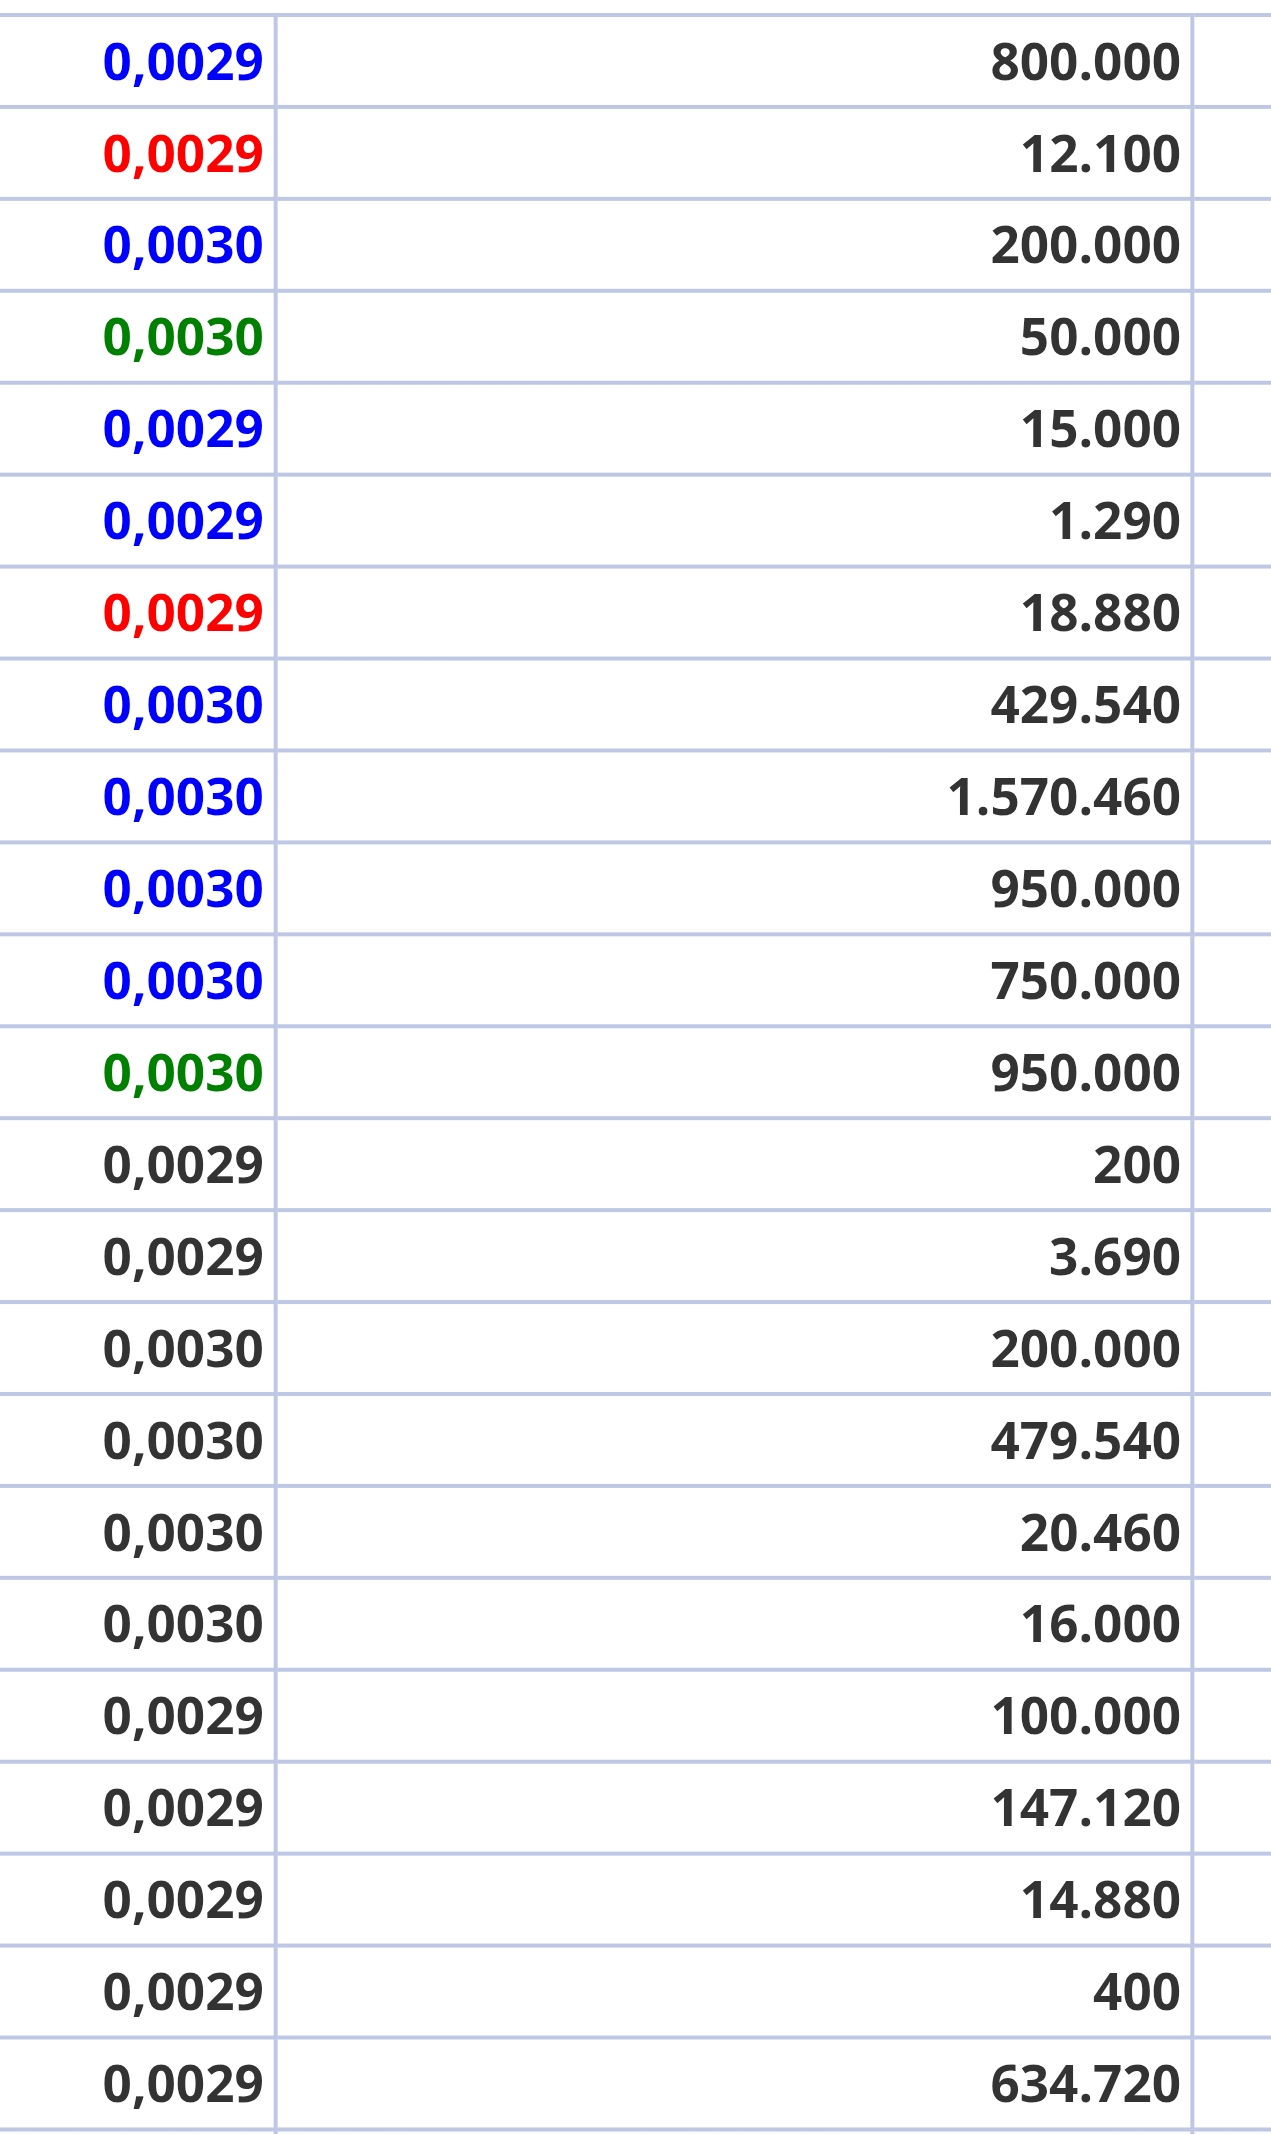
Task: Click the 429.540 volume cell
Action: tap(734, 705)
